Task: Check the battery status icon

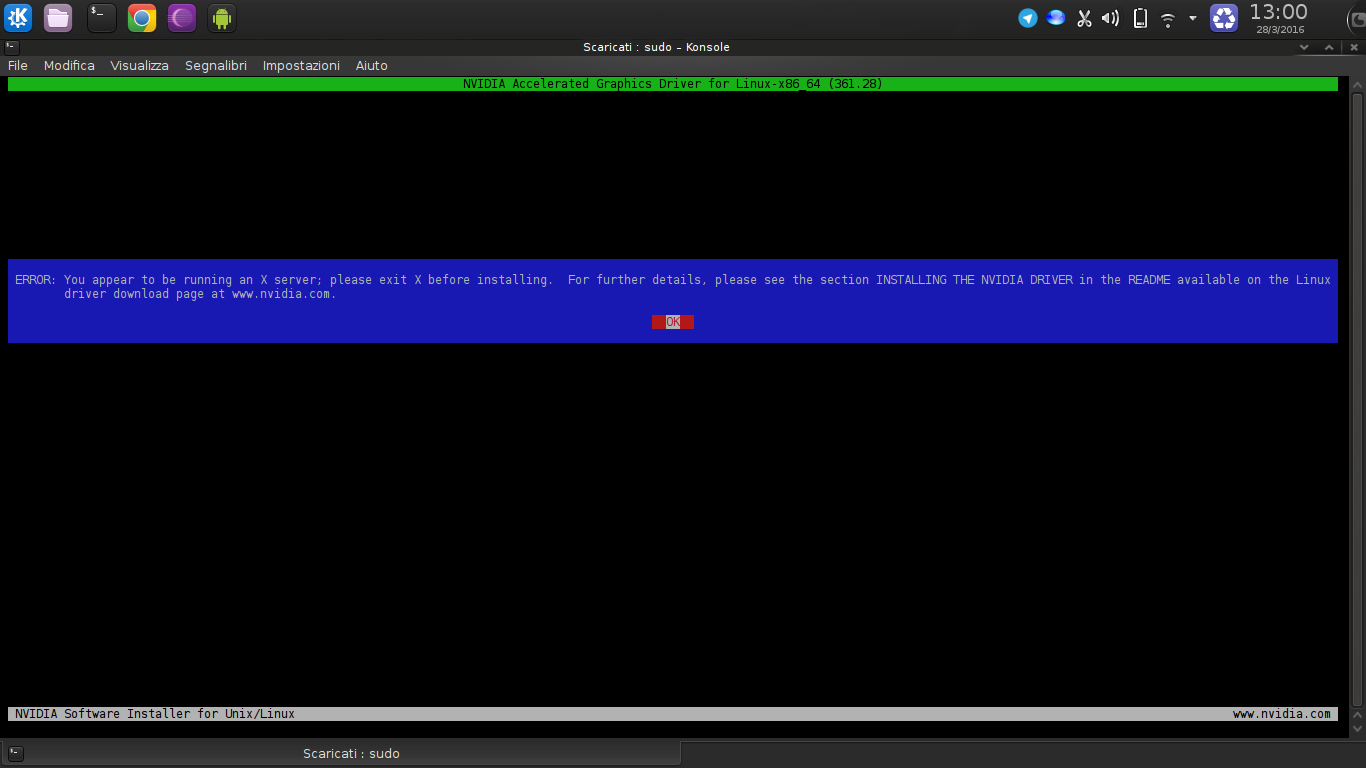Action: pyautogui.click(x=1140, y=18)
